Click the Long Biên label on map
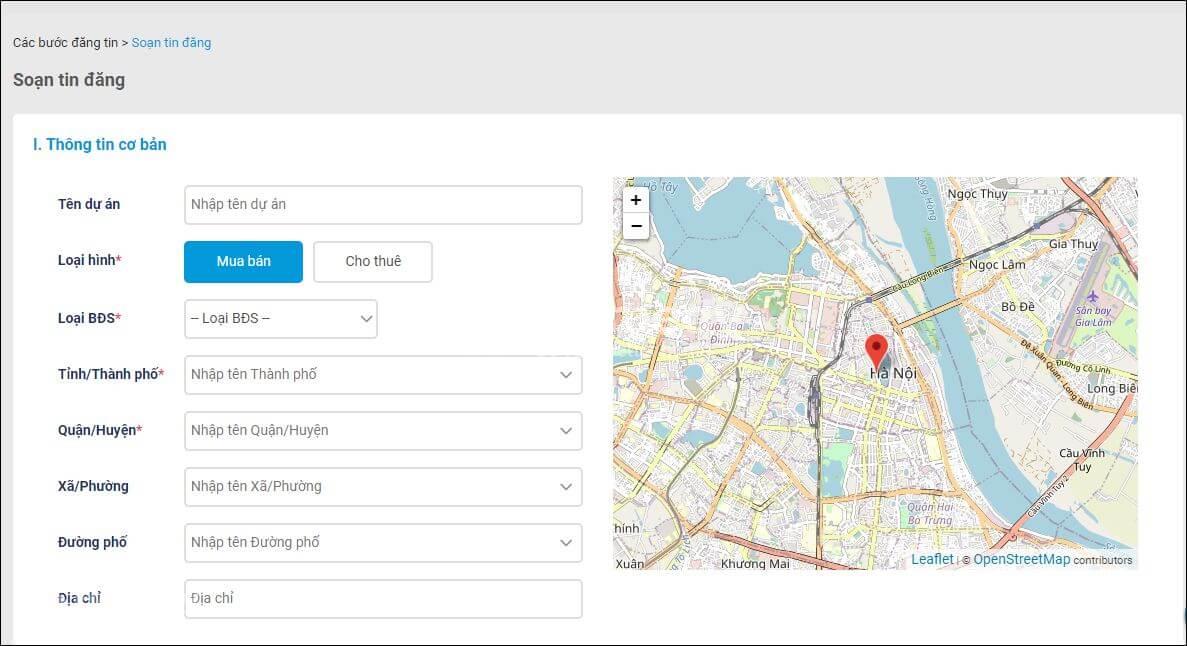 click(x=1113, y=388)
